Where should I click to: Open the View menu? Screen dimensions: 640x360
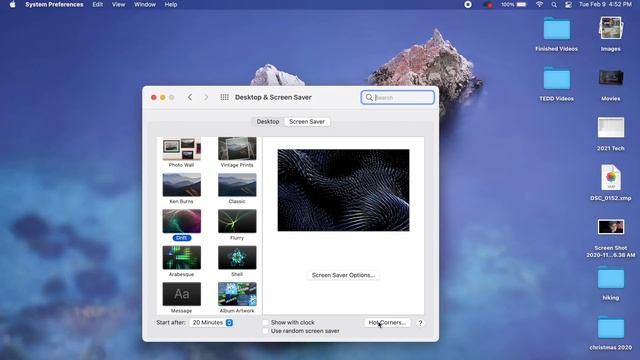click(x=118, y=4)
